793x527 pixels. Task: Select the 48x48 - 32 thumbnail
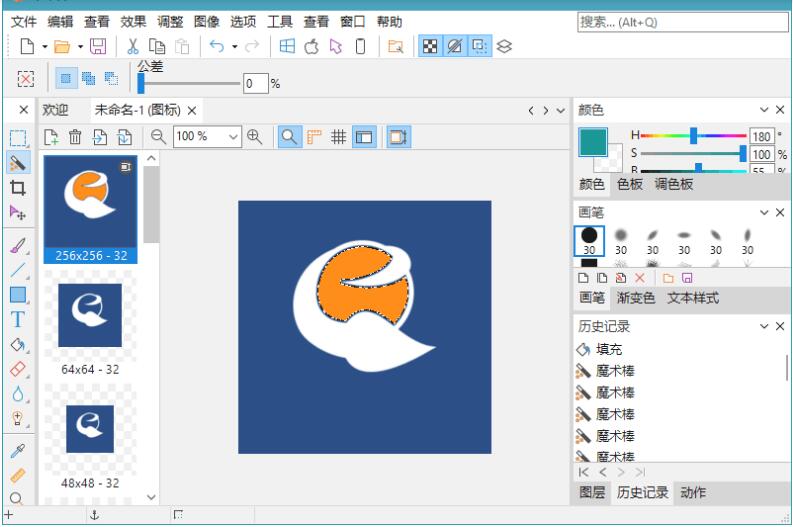(90, 437)
